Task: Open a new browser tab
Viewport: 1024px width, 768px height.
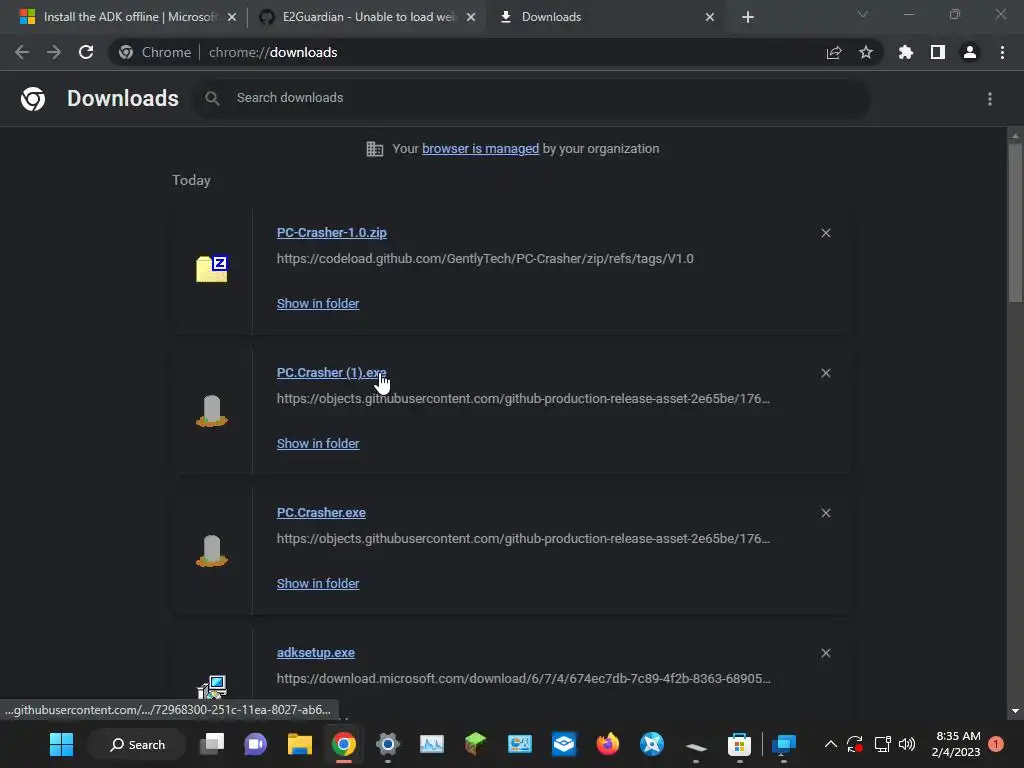Action: point(748,17)
